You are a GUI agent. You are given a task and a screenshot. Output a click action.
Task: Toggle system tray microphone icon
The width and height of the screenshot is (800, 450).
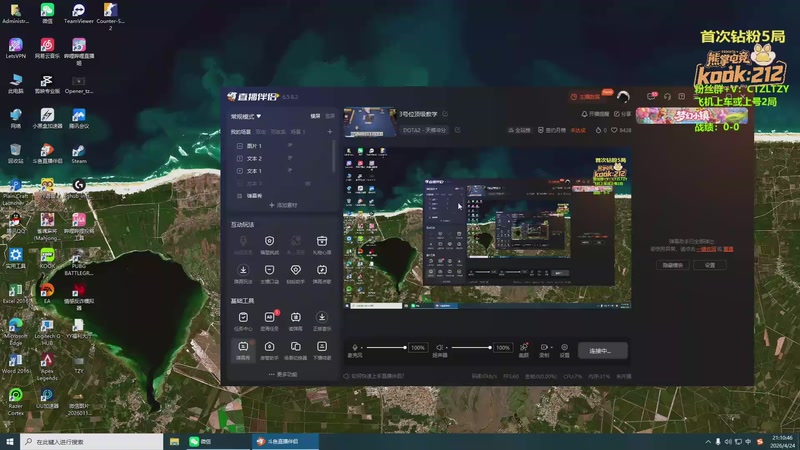pyautogui.click(x=718, y=441)
